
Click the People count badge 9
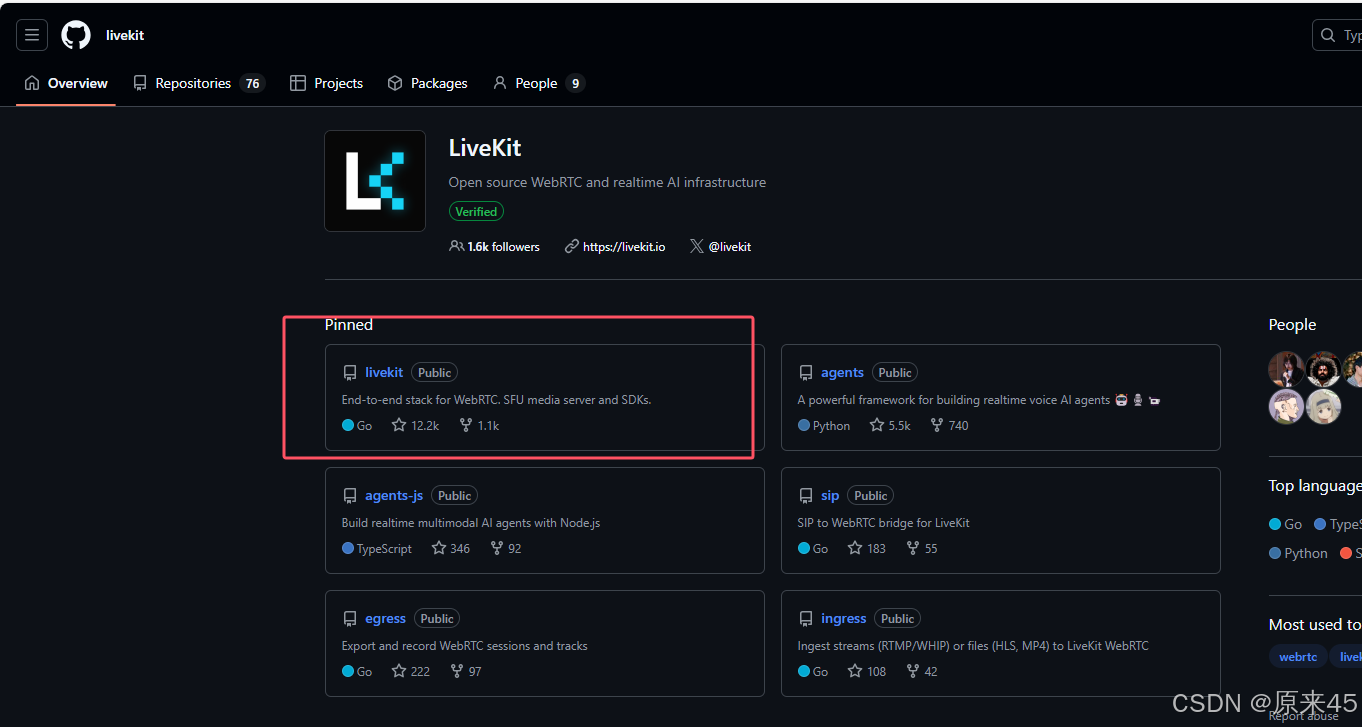[x=575, y=84]
